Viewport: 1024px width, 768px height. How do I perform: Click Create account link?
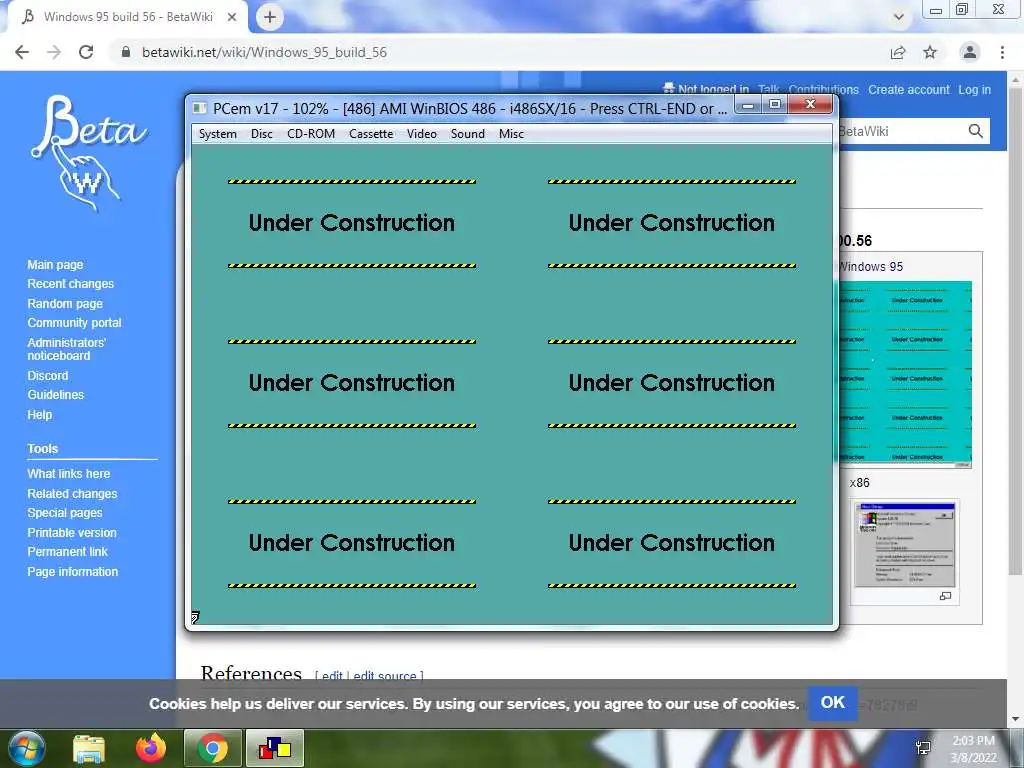pos(908,89)
